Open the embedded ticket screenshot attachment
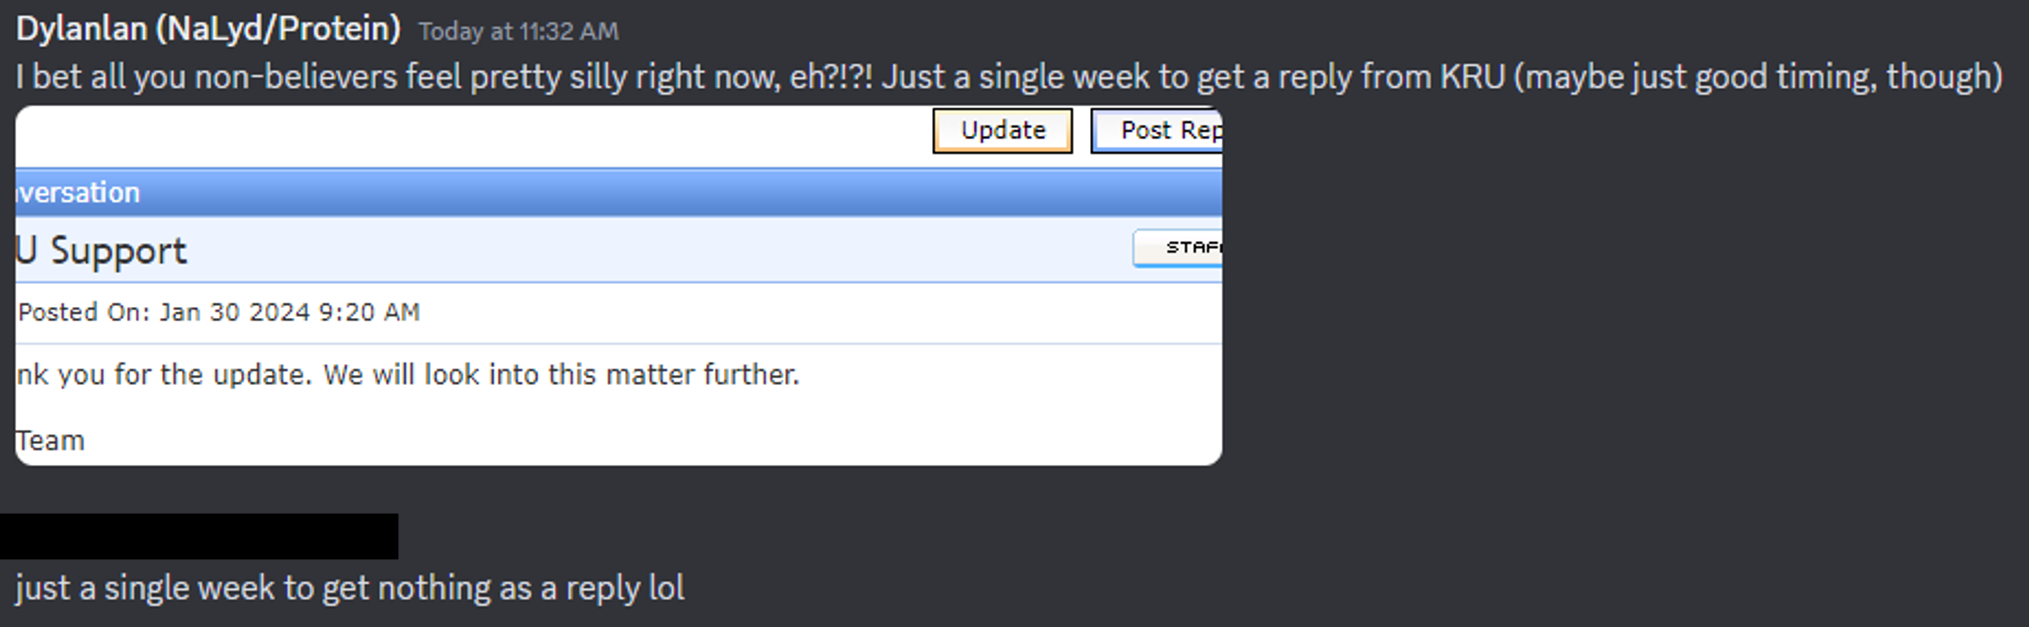Viewport: 2029px width, 627px height. pyautogui.click(x=618, y=285)
